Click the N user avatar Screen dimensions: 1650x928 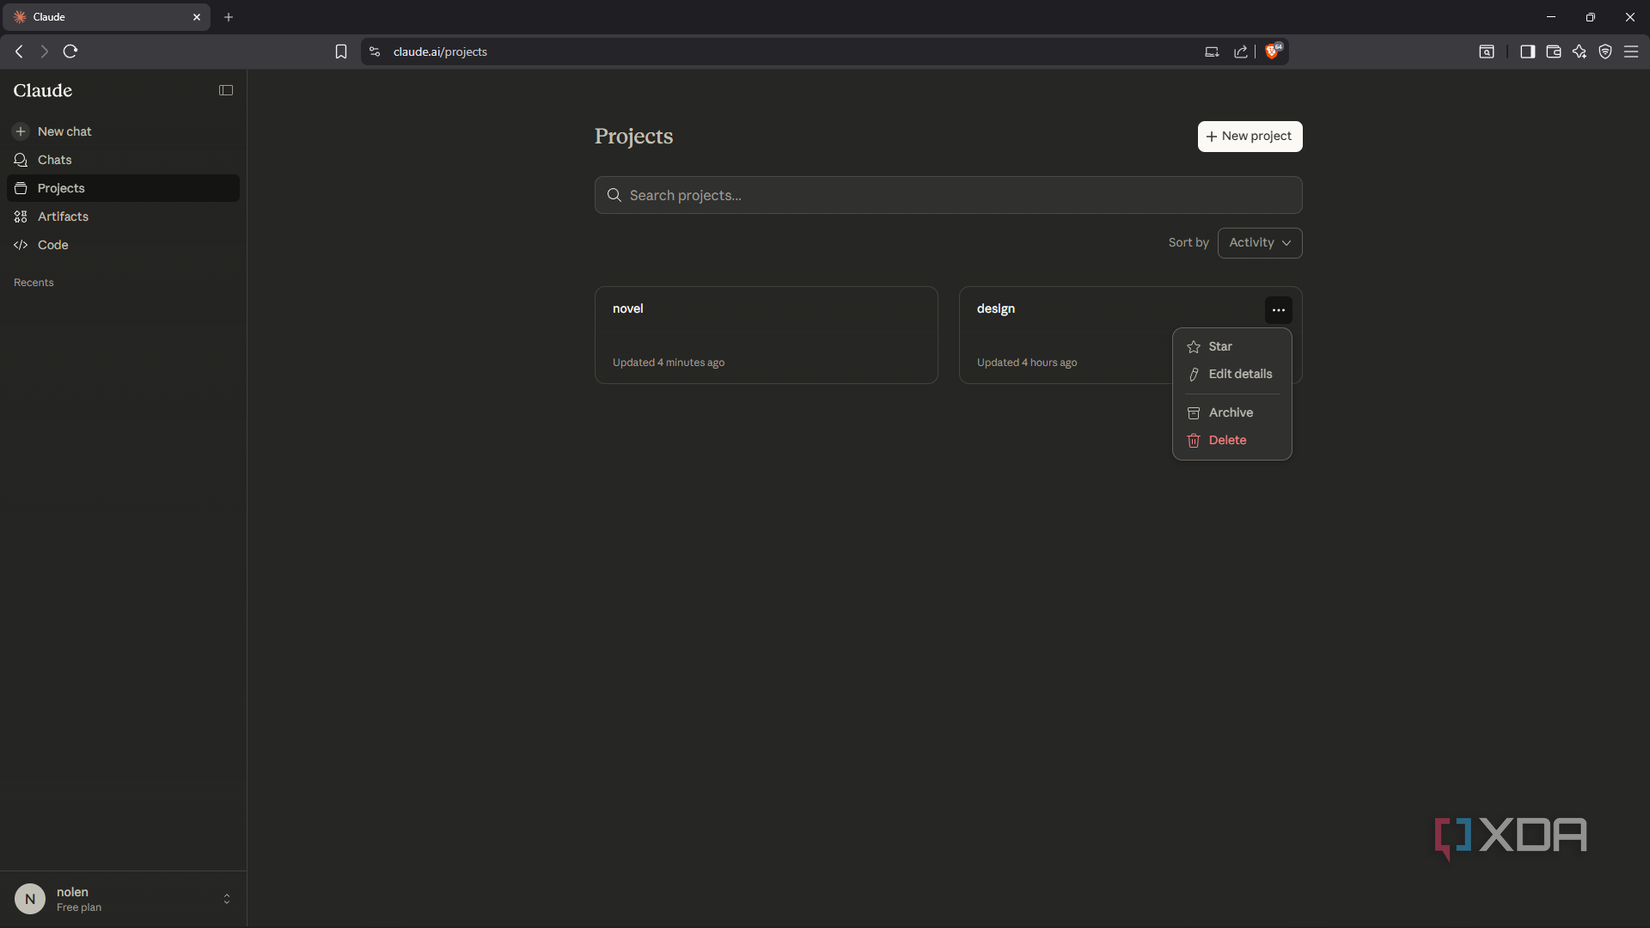[30, 899]
